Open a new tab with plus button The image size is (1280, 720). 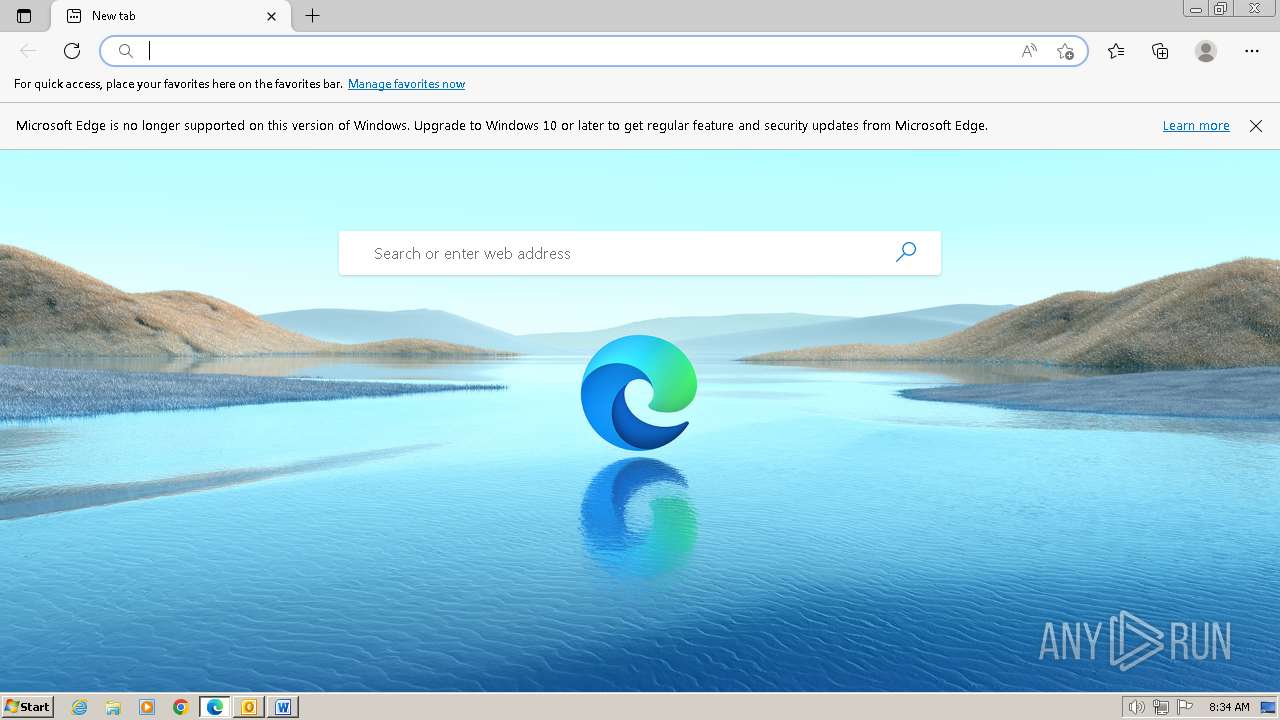click(312, 16)
